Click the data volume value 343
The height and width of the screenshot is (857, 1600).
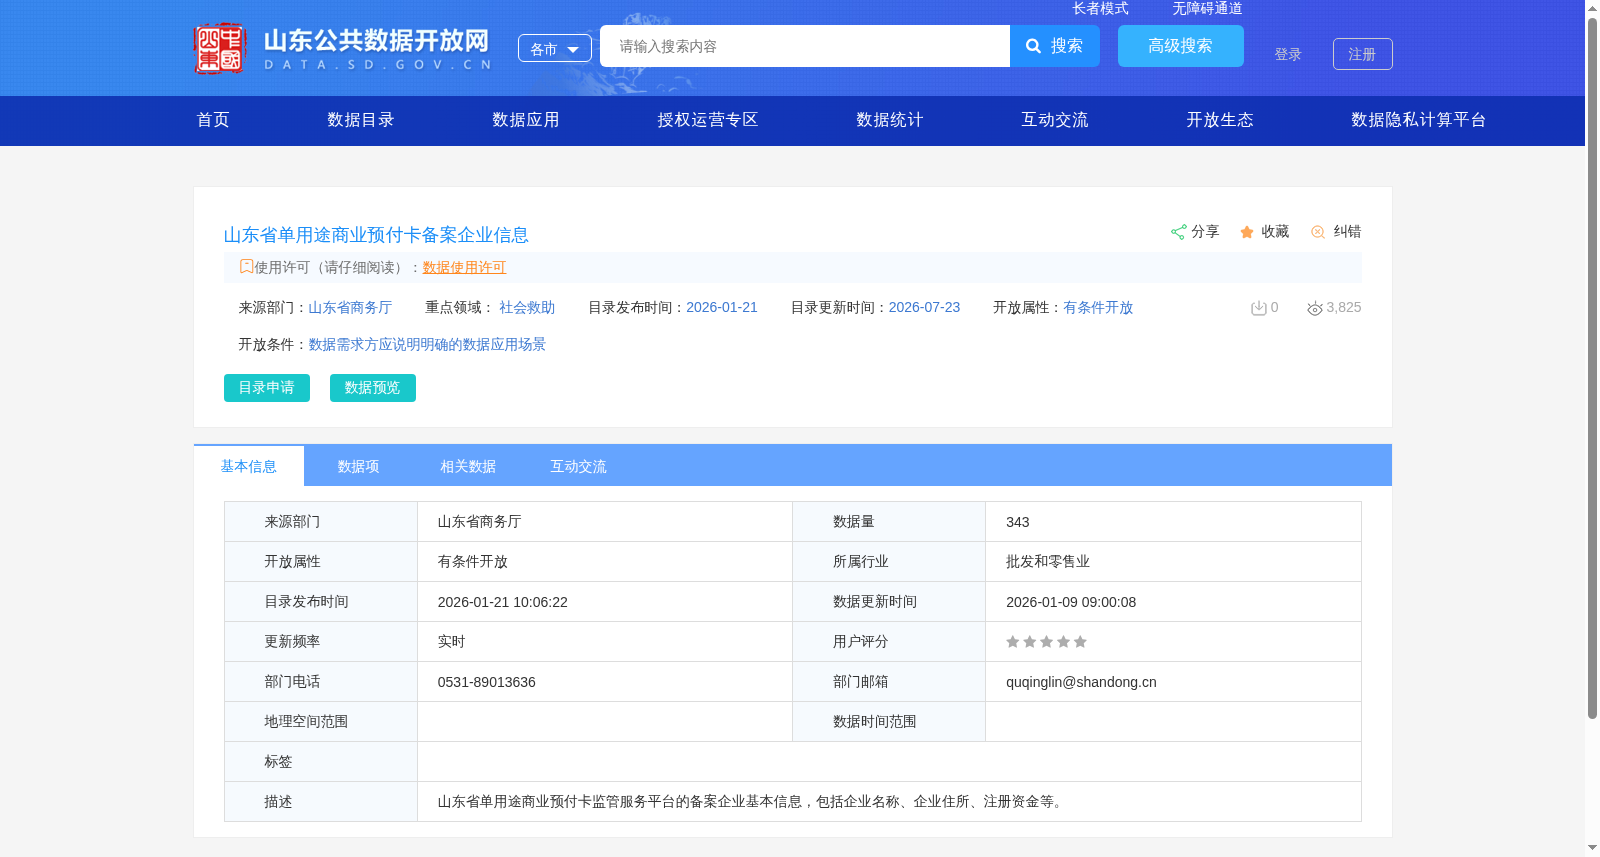coord(1018,522)
